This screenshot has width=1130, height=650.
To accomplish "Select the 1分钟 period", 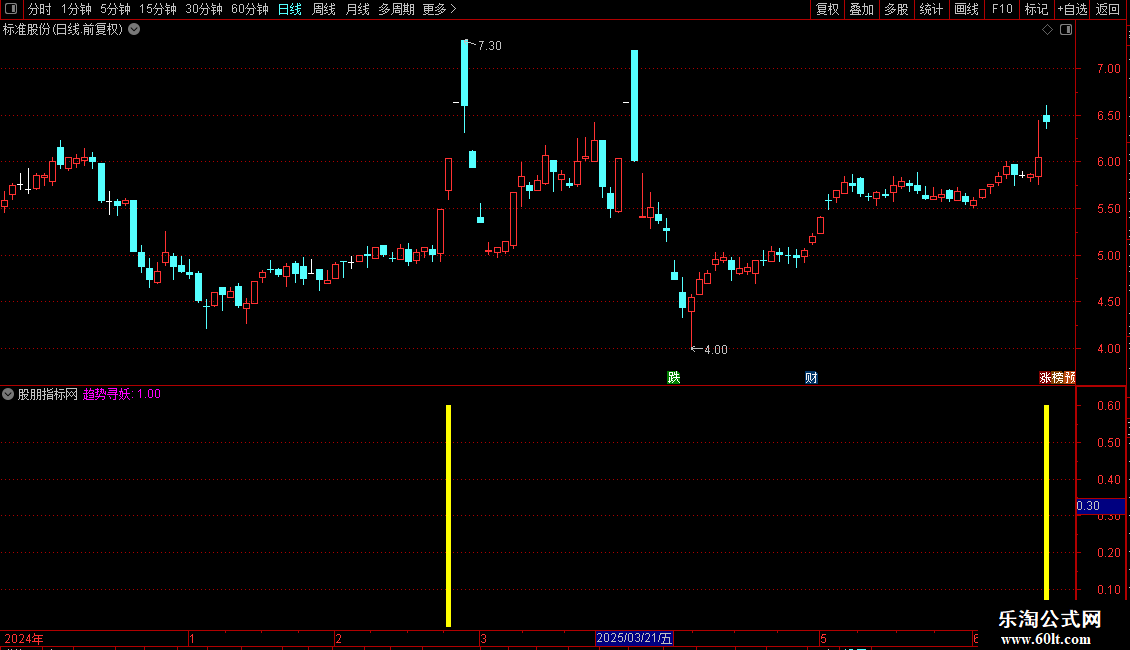I will coord(76,9).
